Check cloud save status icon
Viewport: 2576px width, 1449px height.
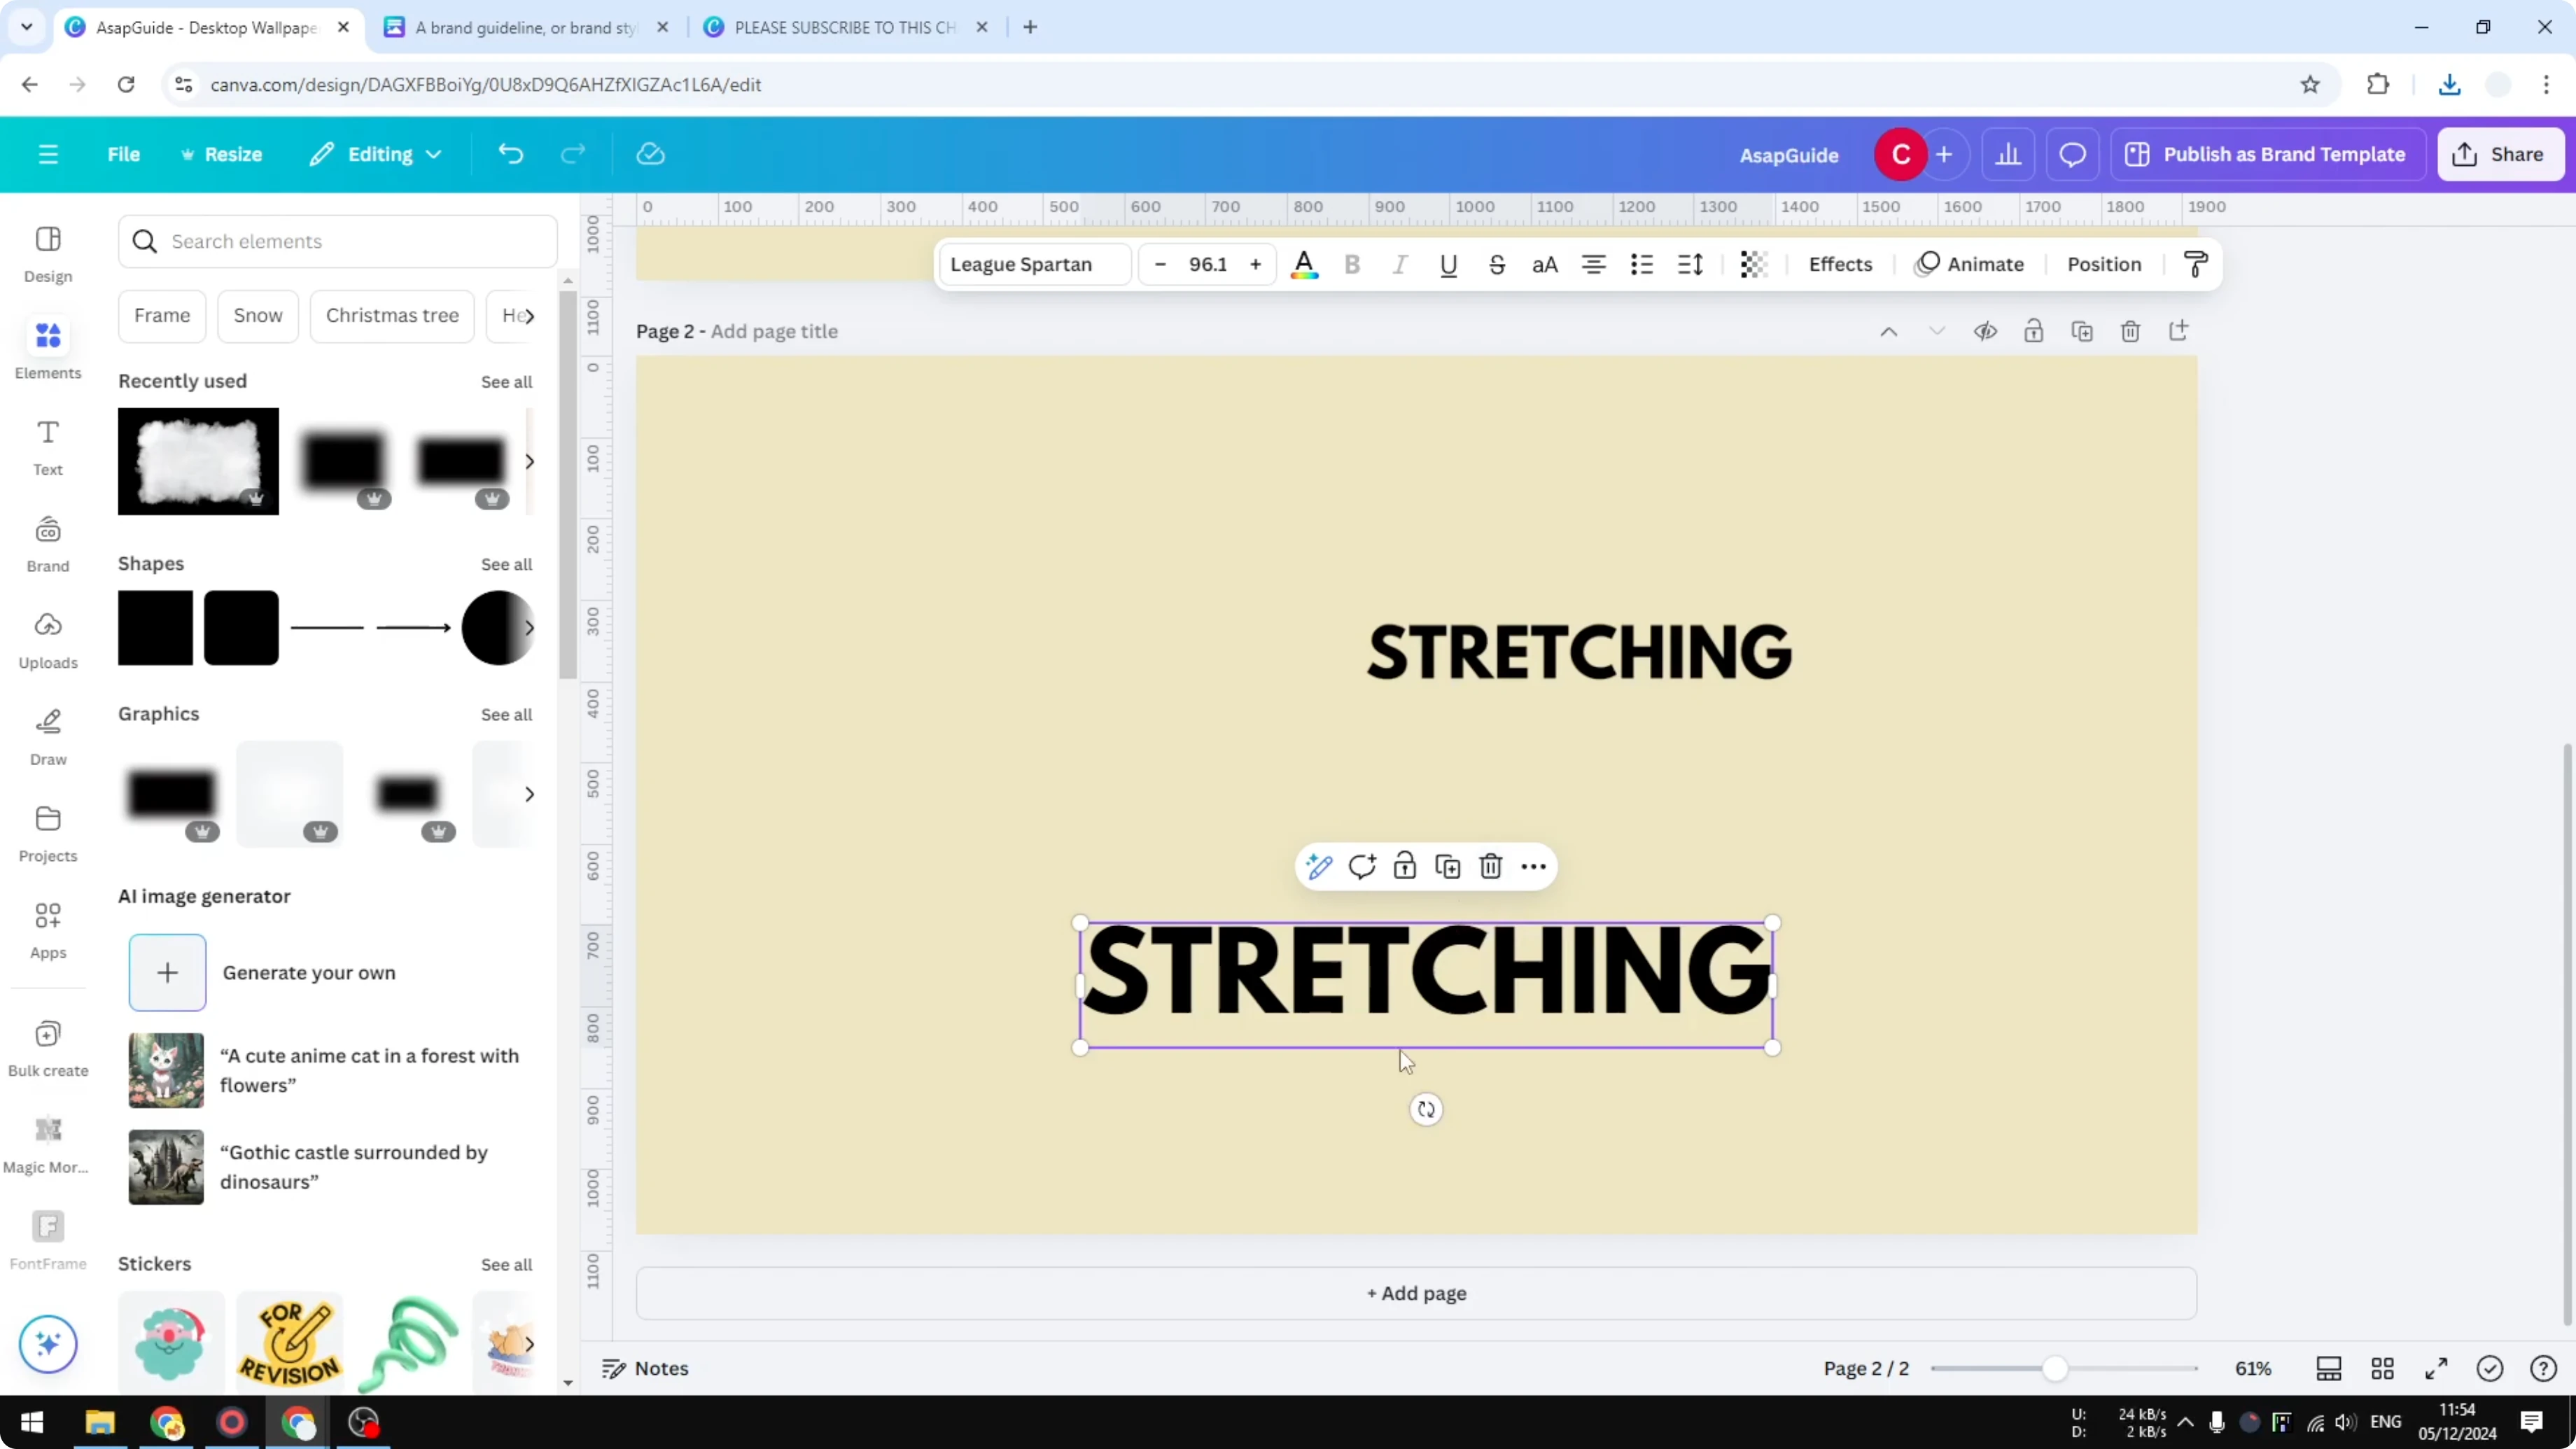[x=651, y=154]
